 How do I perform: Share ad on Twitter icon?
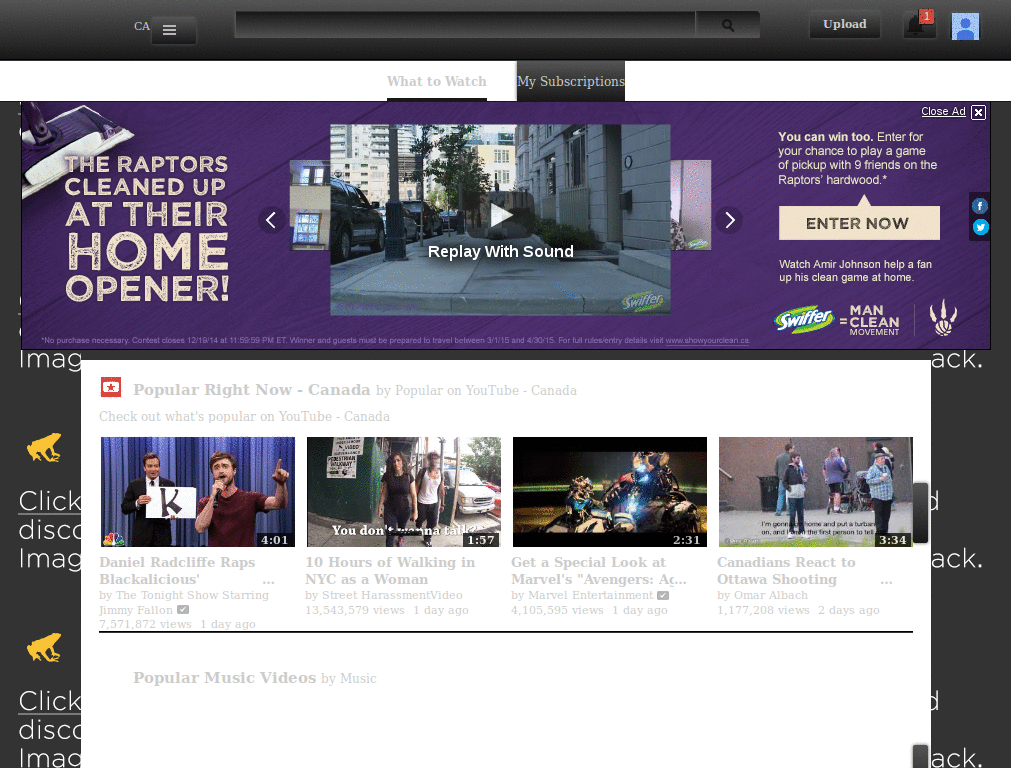tap(980, 227)
